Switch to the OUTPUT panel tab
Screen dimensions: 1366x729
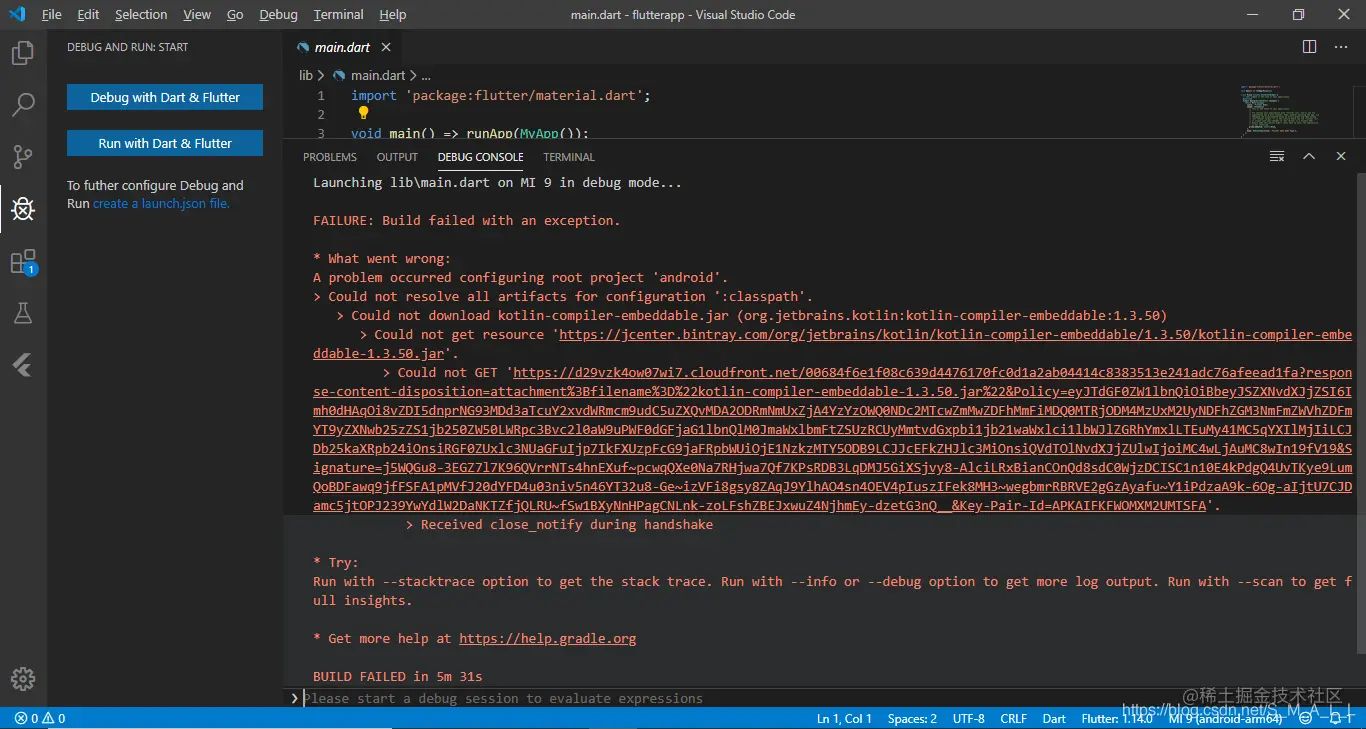(x=397, y=157)
